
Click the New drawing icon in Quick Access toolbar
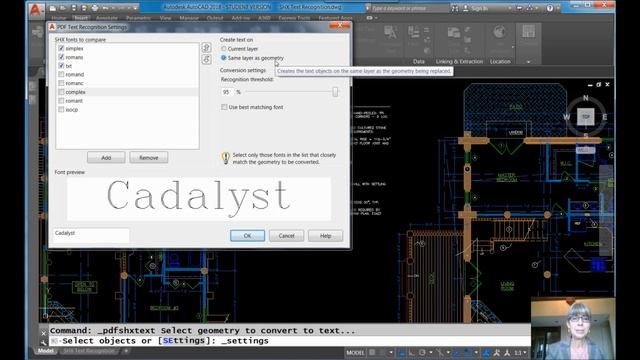pos(53,8)
